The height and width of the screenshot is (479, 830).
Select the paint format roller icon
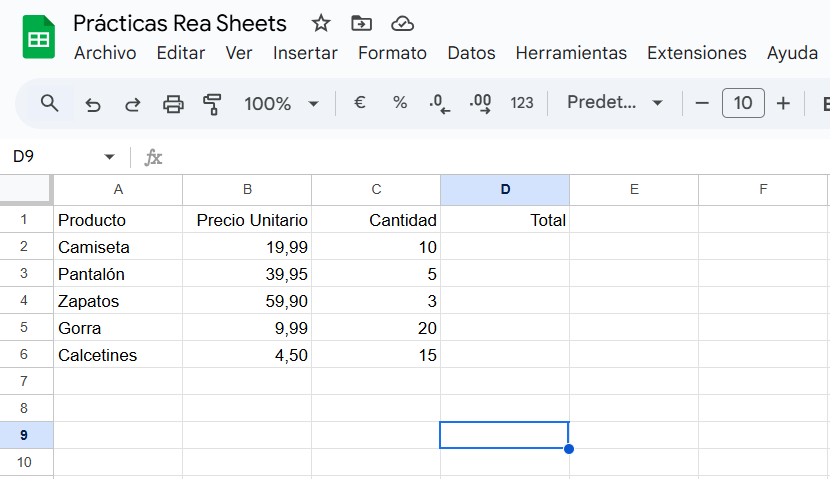[212, 103]
